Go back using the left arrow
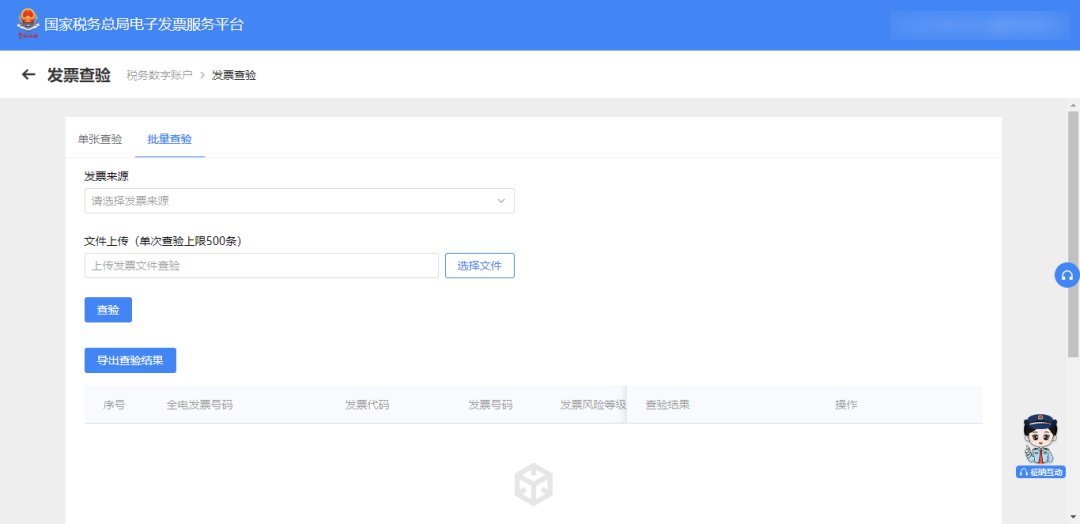Image resolution: width=1080 pixels, height=524 pixels. coord(28,75)
